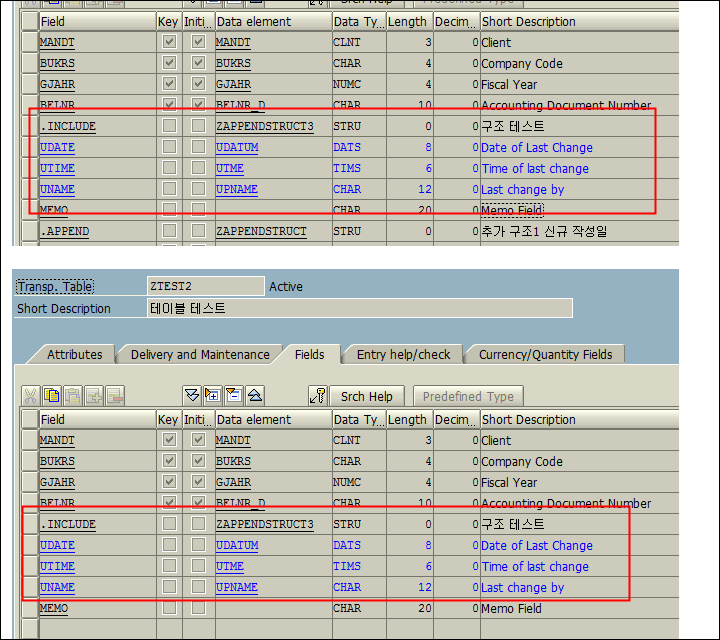Viewport: 720px width, 640px height.
Task: Click MEMO field name in lower list
Action: (54, 608)
